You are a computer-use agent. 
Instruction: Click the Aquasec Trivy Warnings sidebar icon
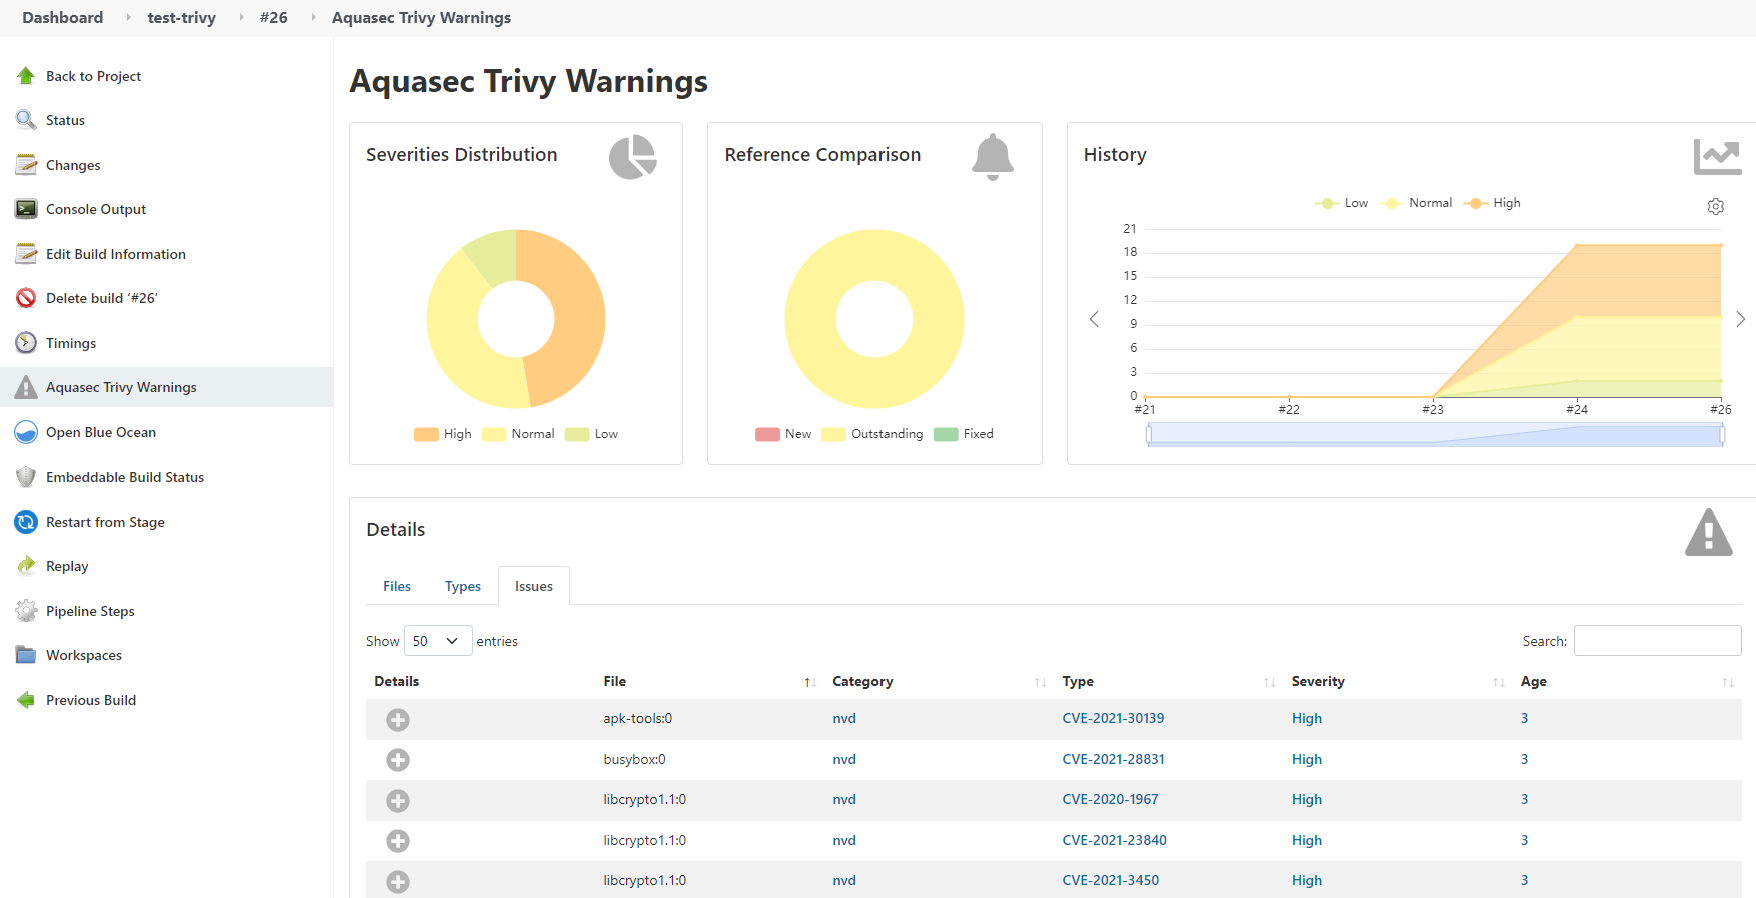26,387
